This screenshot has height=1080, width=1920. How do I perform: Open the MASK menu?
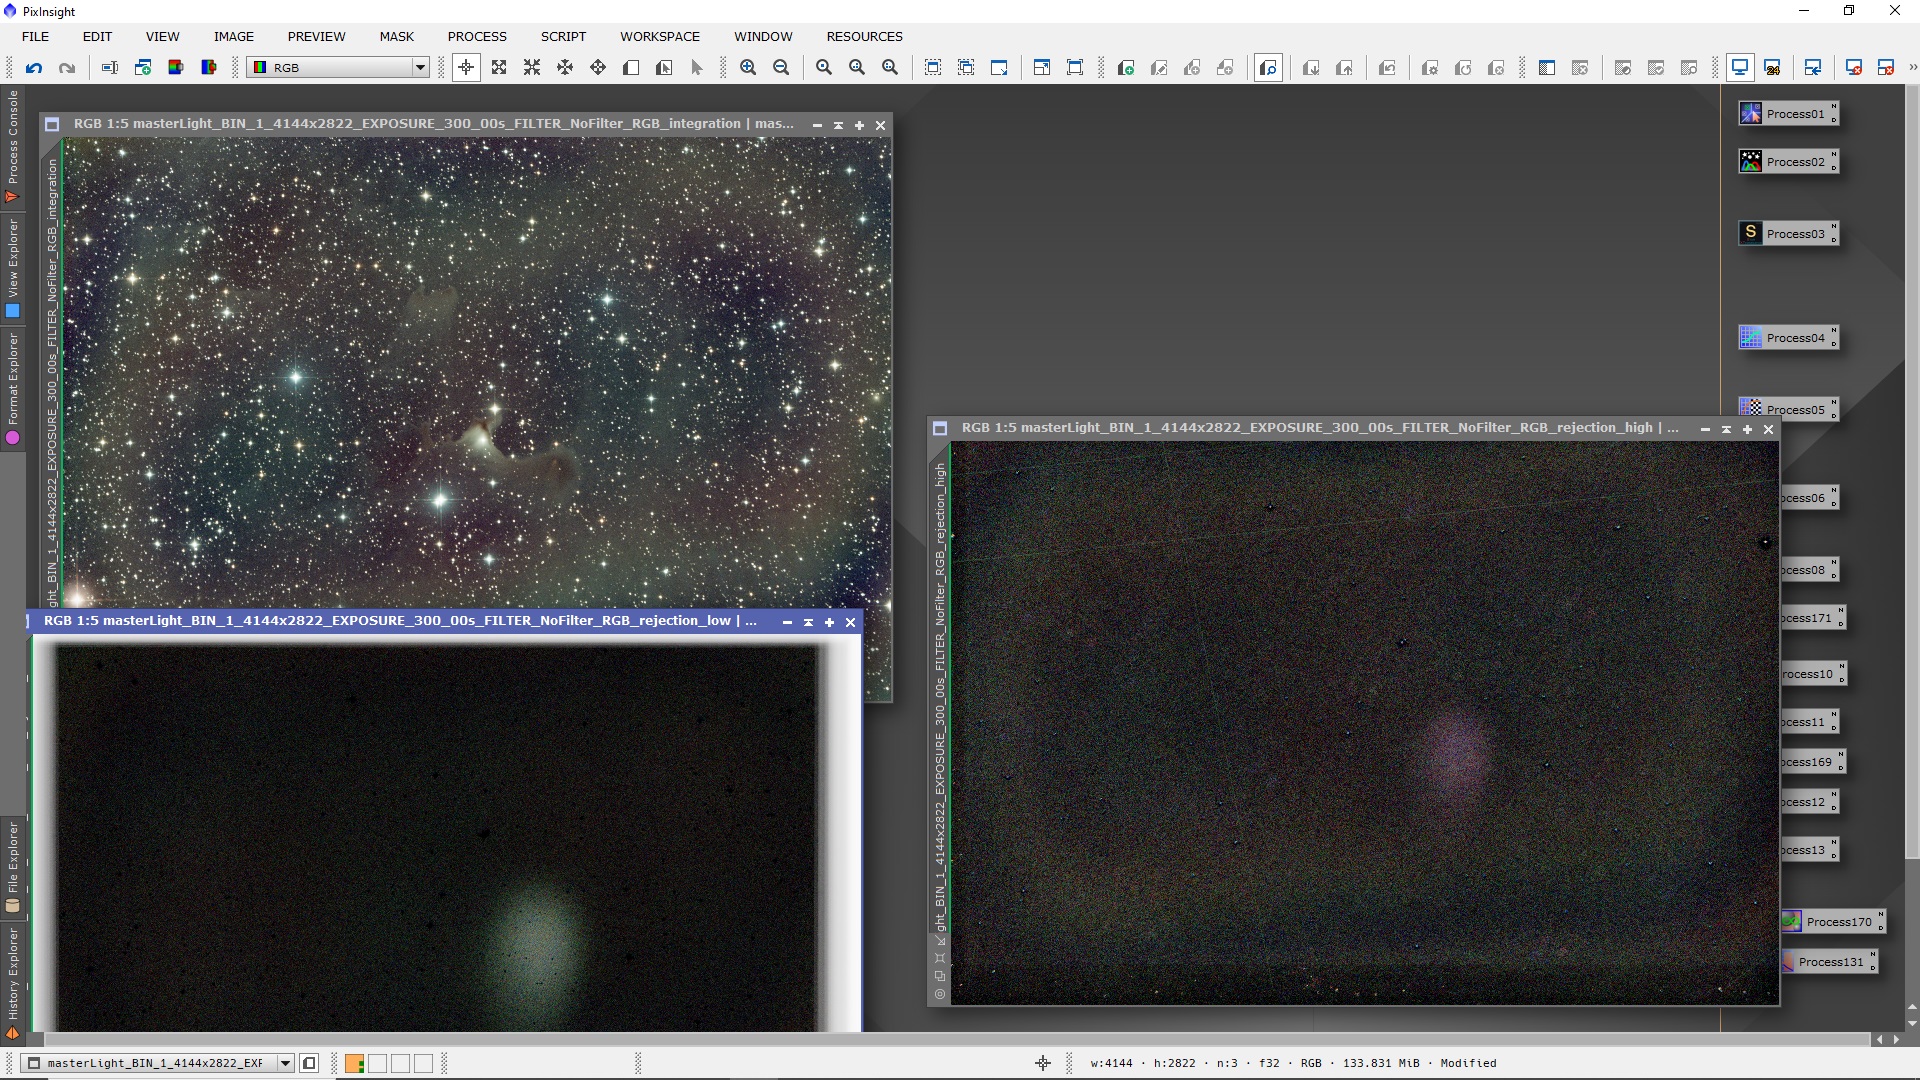(x=396, y=36)
